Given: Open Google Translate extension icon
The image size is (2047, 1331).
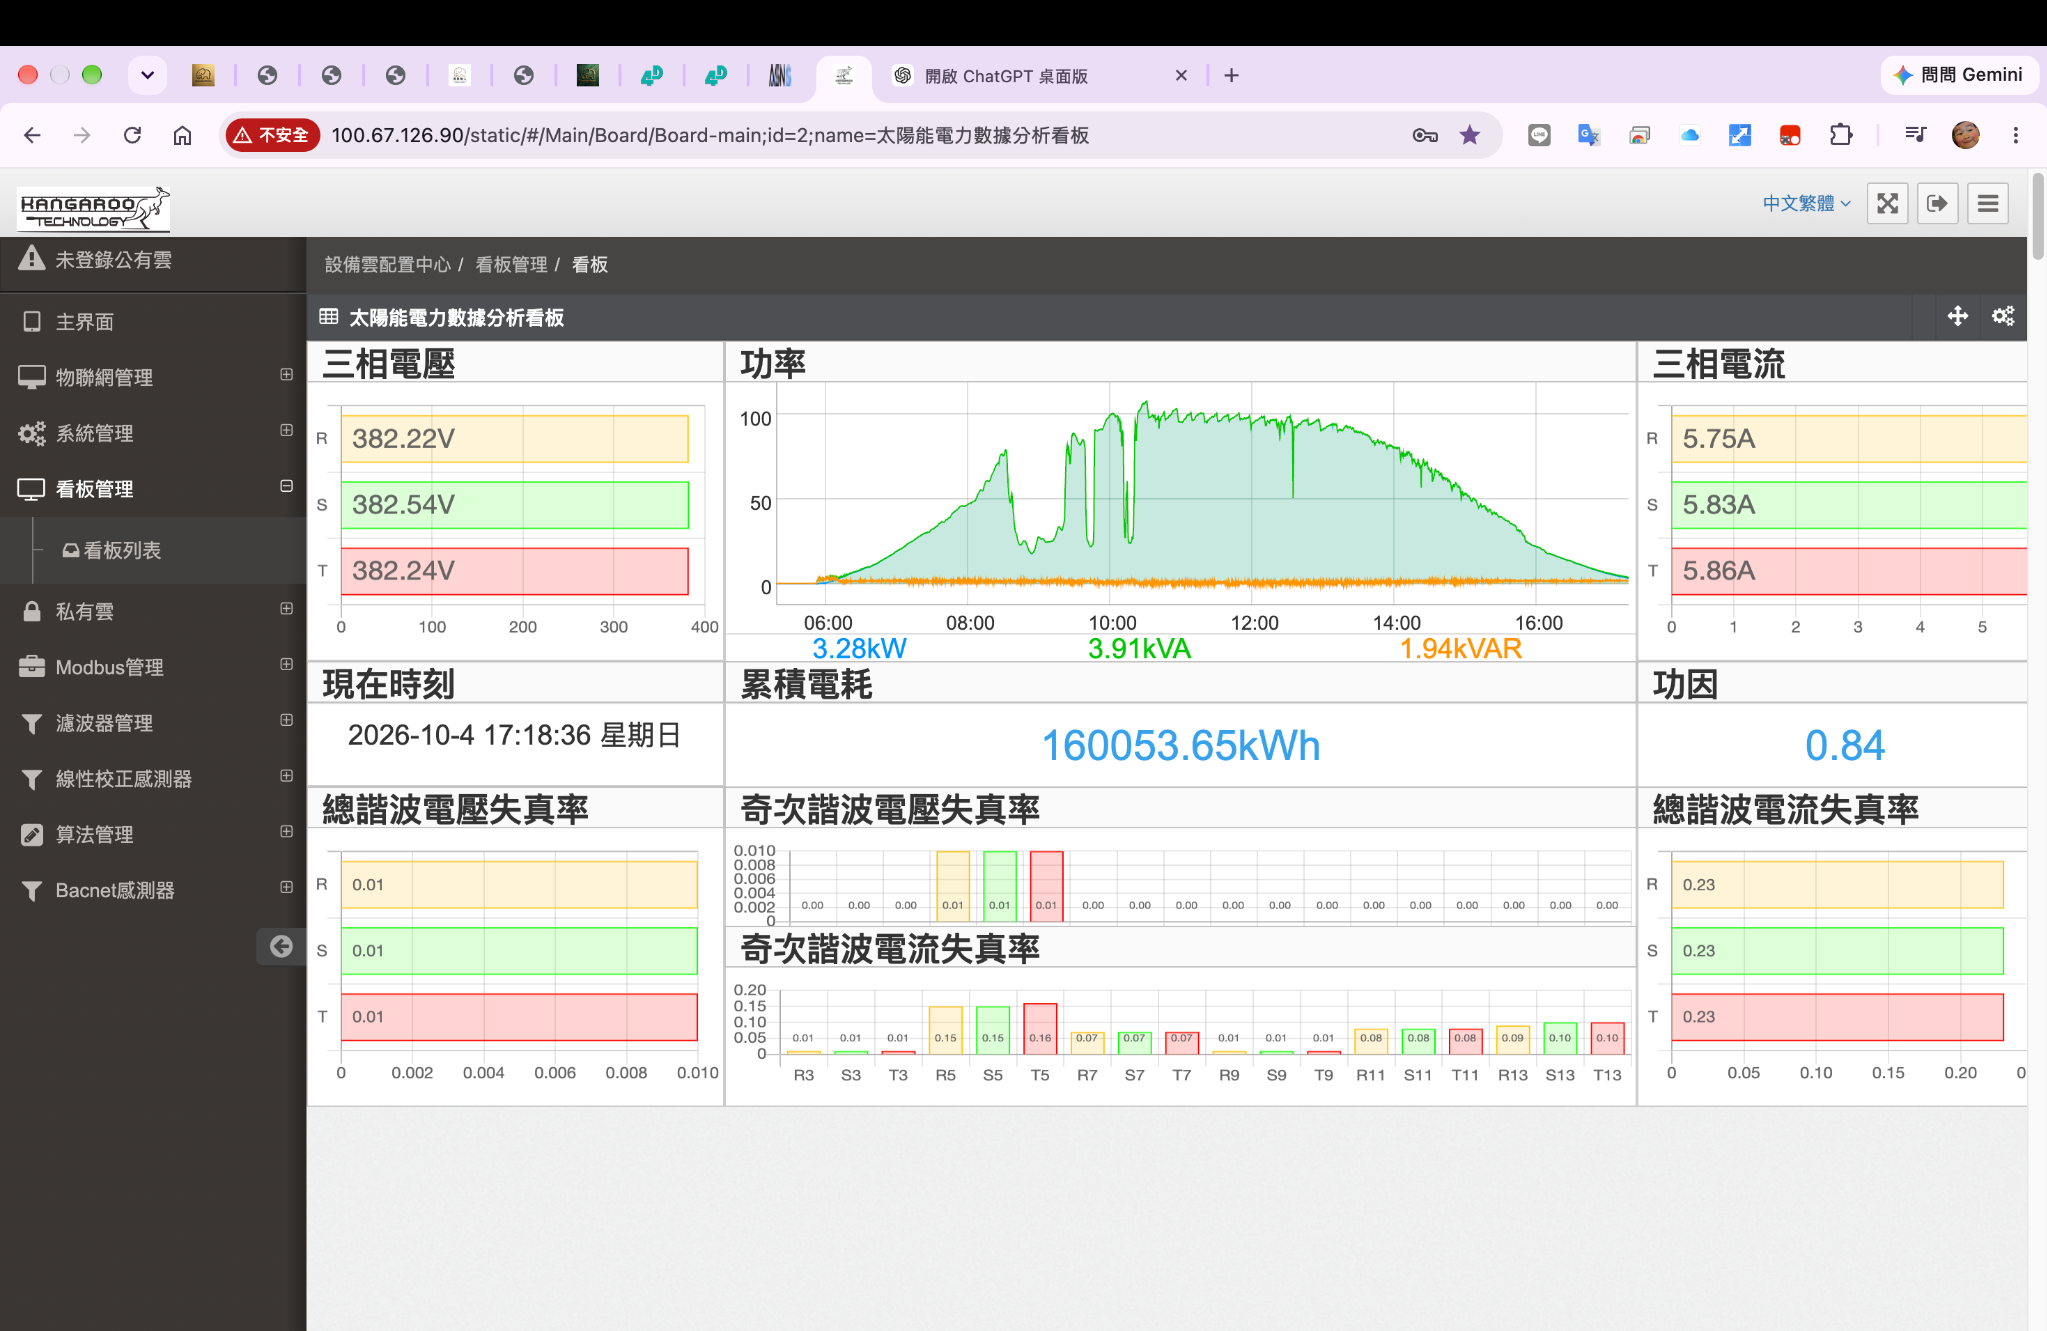Looking at the screenshot, I should 1589,135.
